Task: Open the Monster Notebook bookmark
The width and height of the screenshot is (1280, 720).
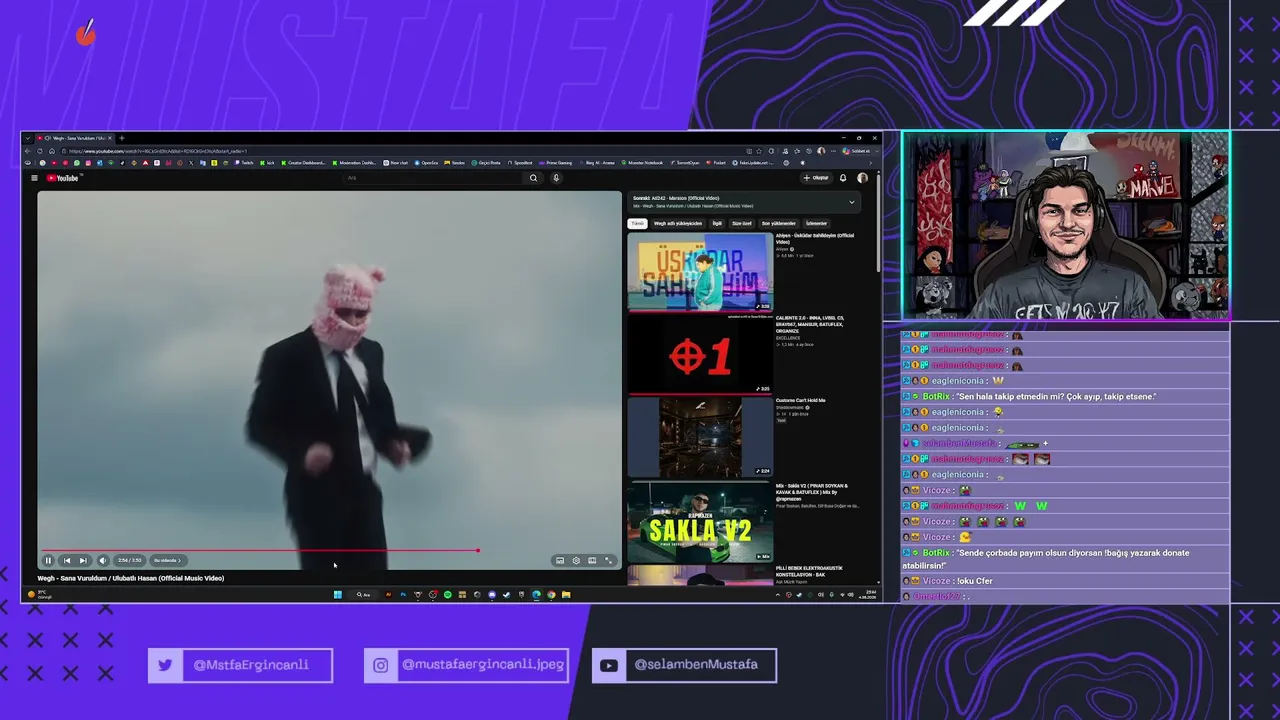Action: pos(642,163)
